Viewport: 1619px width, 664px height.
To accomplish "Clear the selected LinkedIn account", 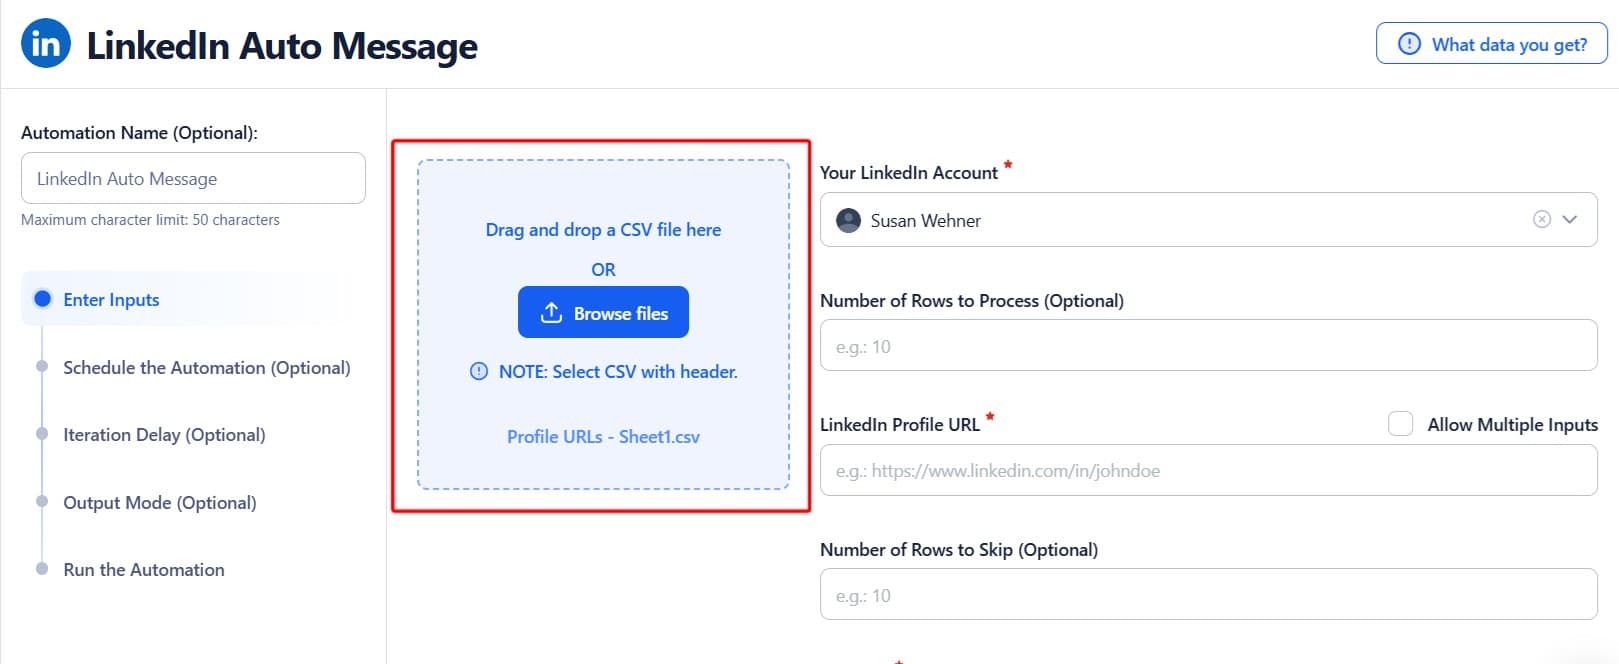I will pos(1541,220).
